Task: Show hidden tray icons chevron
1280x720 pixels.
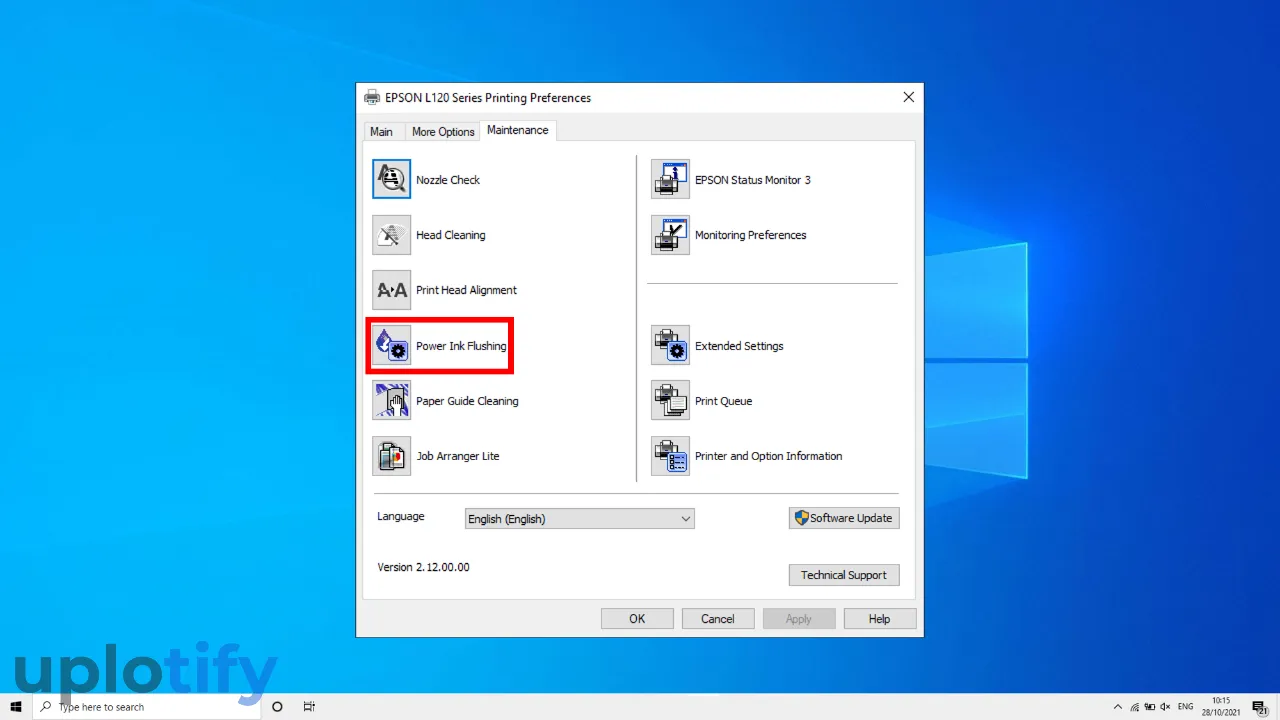Action: (x=1117, y=707)
